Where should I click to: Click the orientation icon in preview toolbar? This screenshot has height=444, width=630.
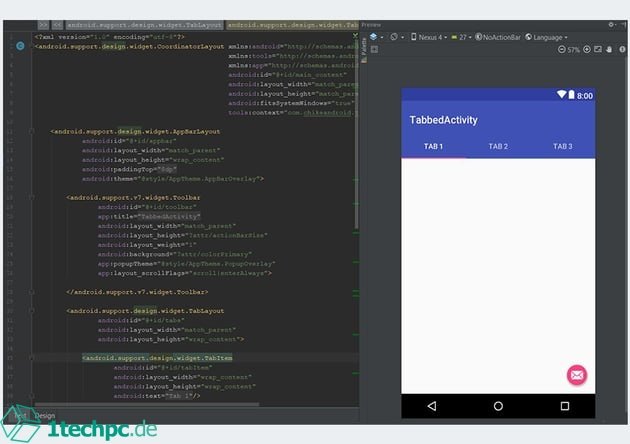[394, 37]
